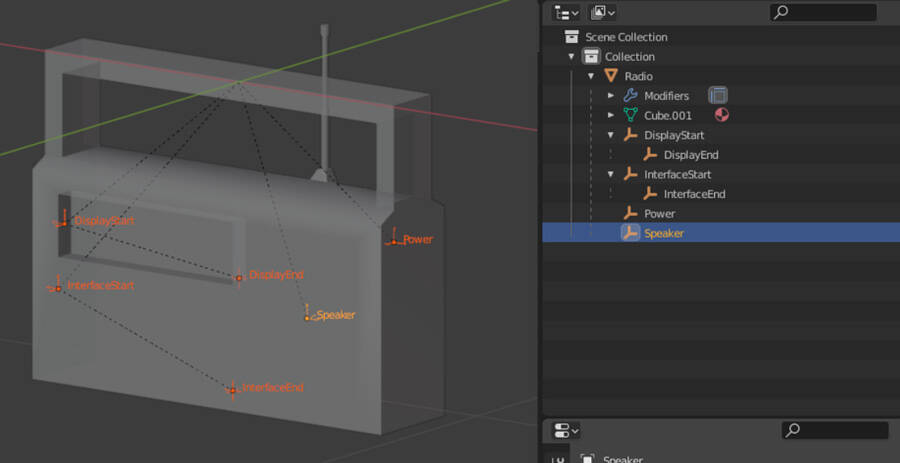Open the properties editor type dropdown
This screenshot has width=900, height=463.
566,430
